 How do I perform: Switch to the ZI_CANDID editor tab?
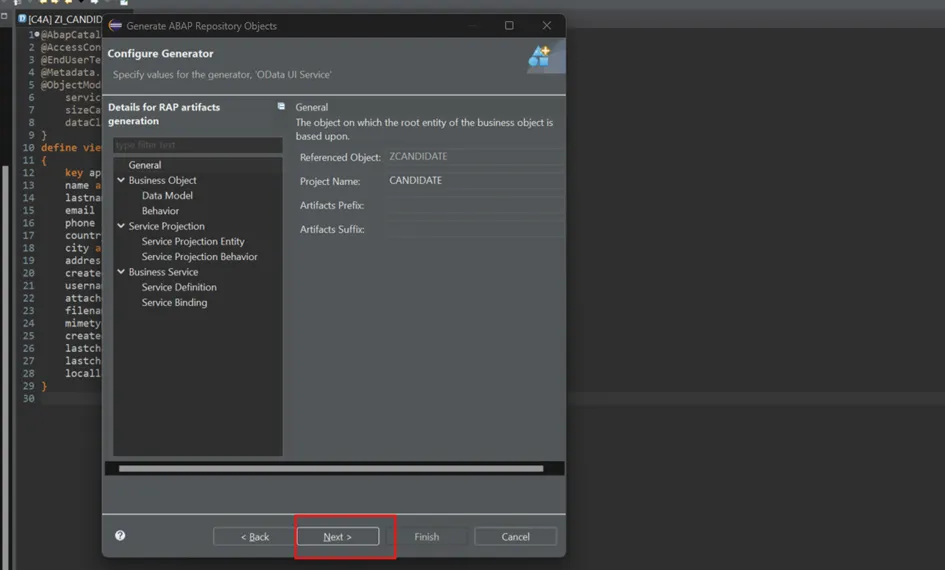tap(62, 19)
